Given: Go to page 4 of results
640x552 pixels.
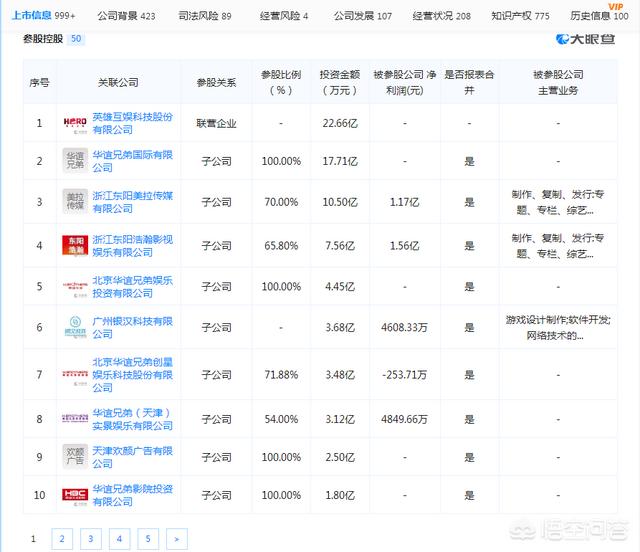Looking at the screenshot, I should coord(119,539).
